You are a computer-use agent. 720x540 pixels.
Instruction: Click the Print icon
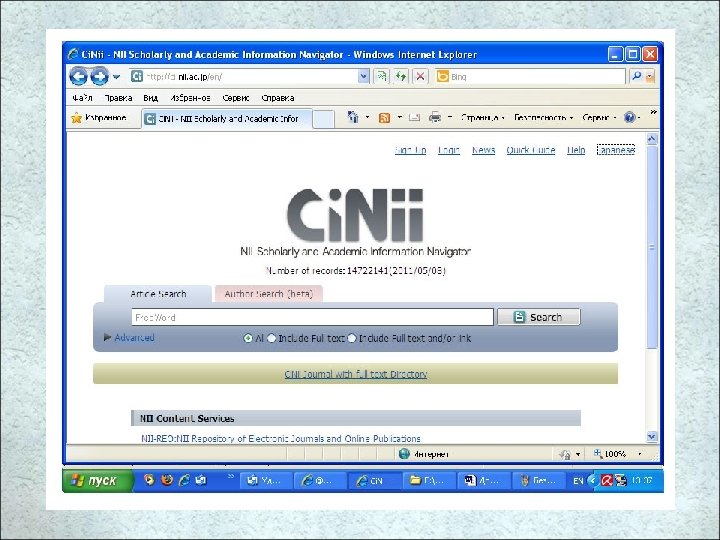pos(435,118)
